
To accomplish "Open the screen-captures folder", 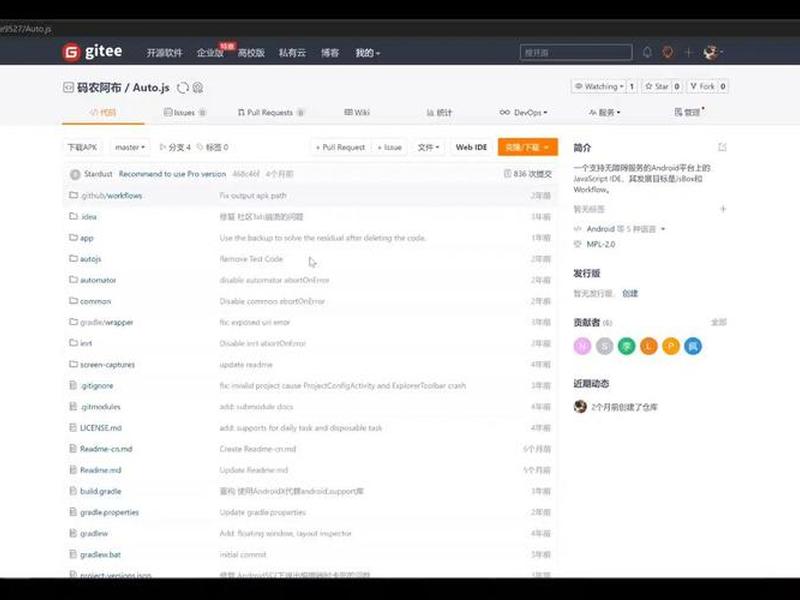I will click(107, 364).
